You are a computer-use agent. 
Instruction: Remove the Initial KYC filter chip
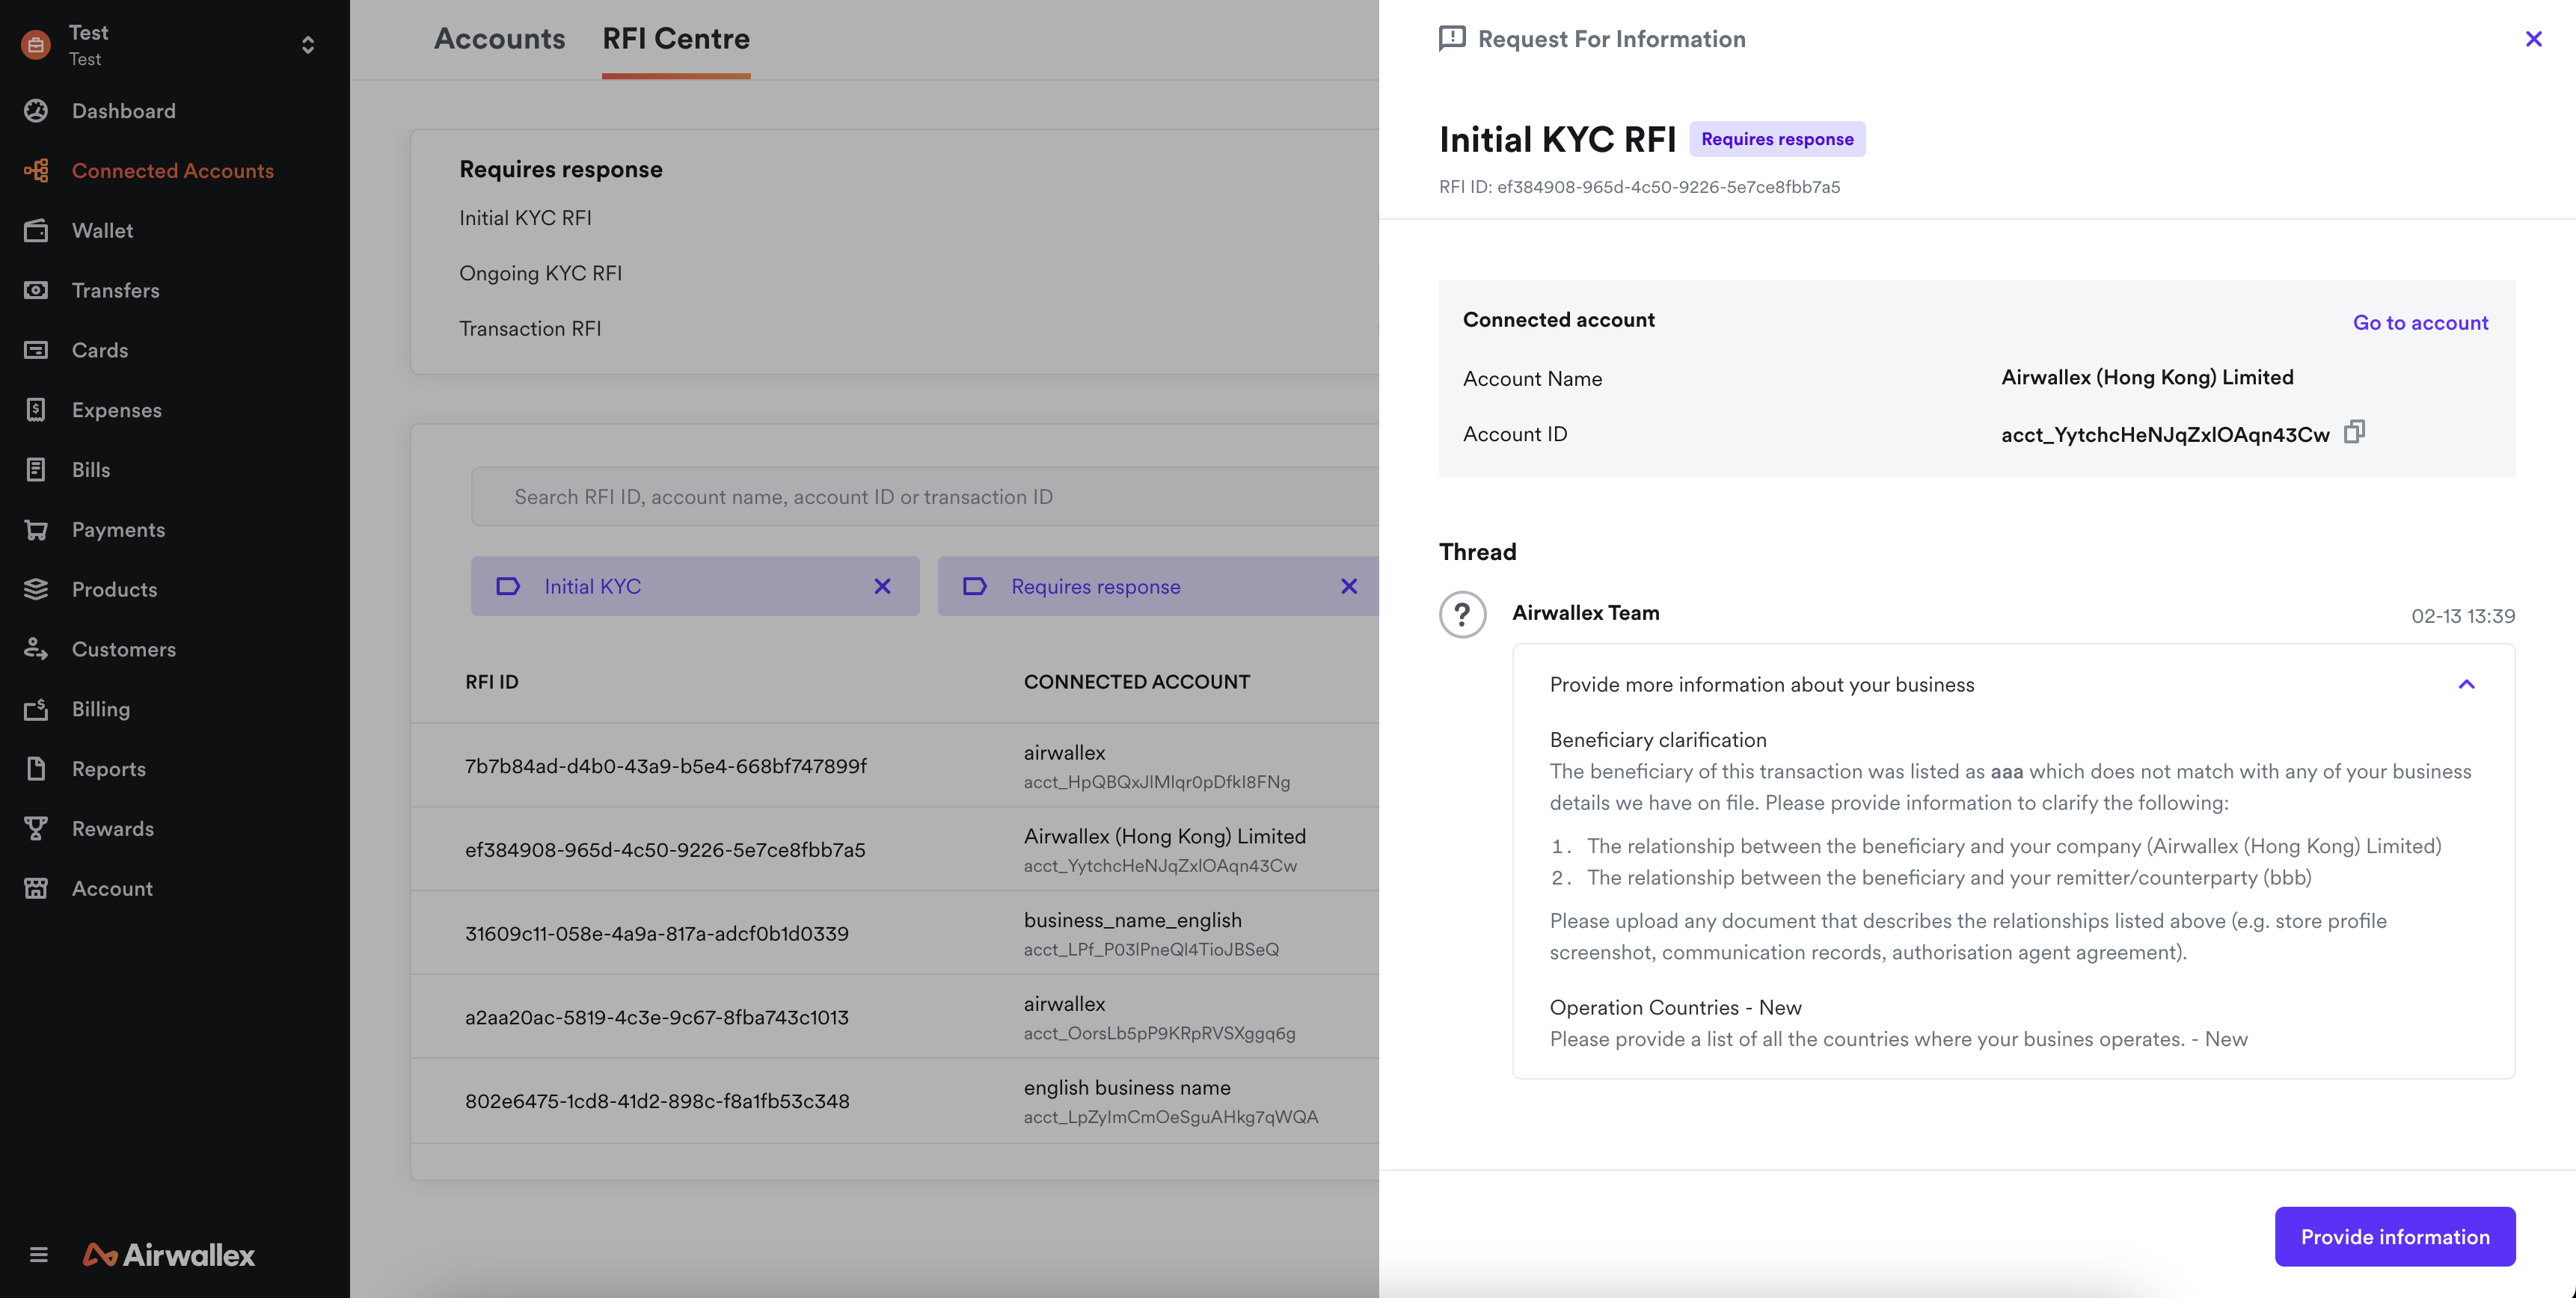click(882, 587)
